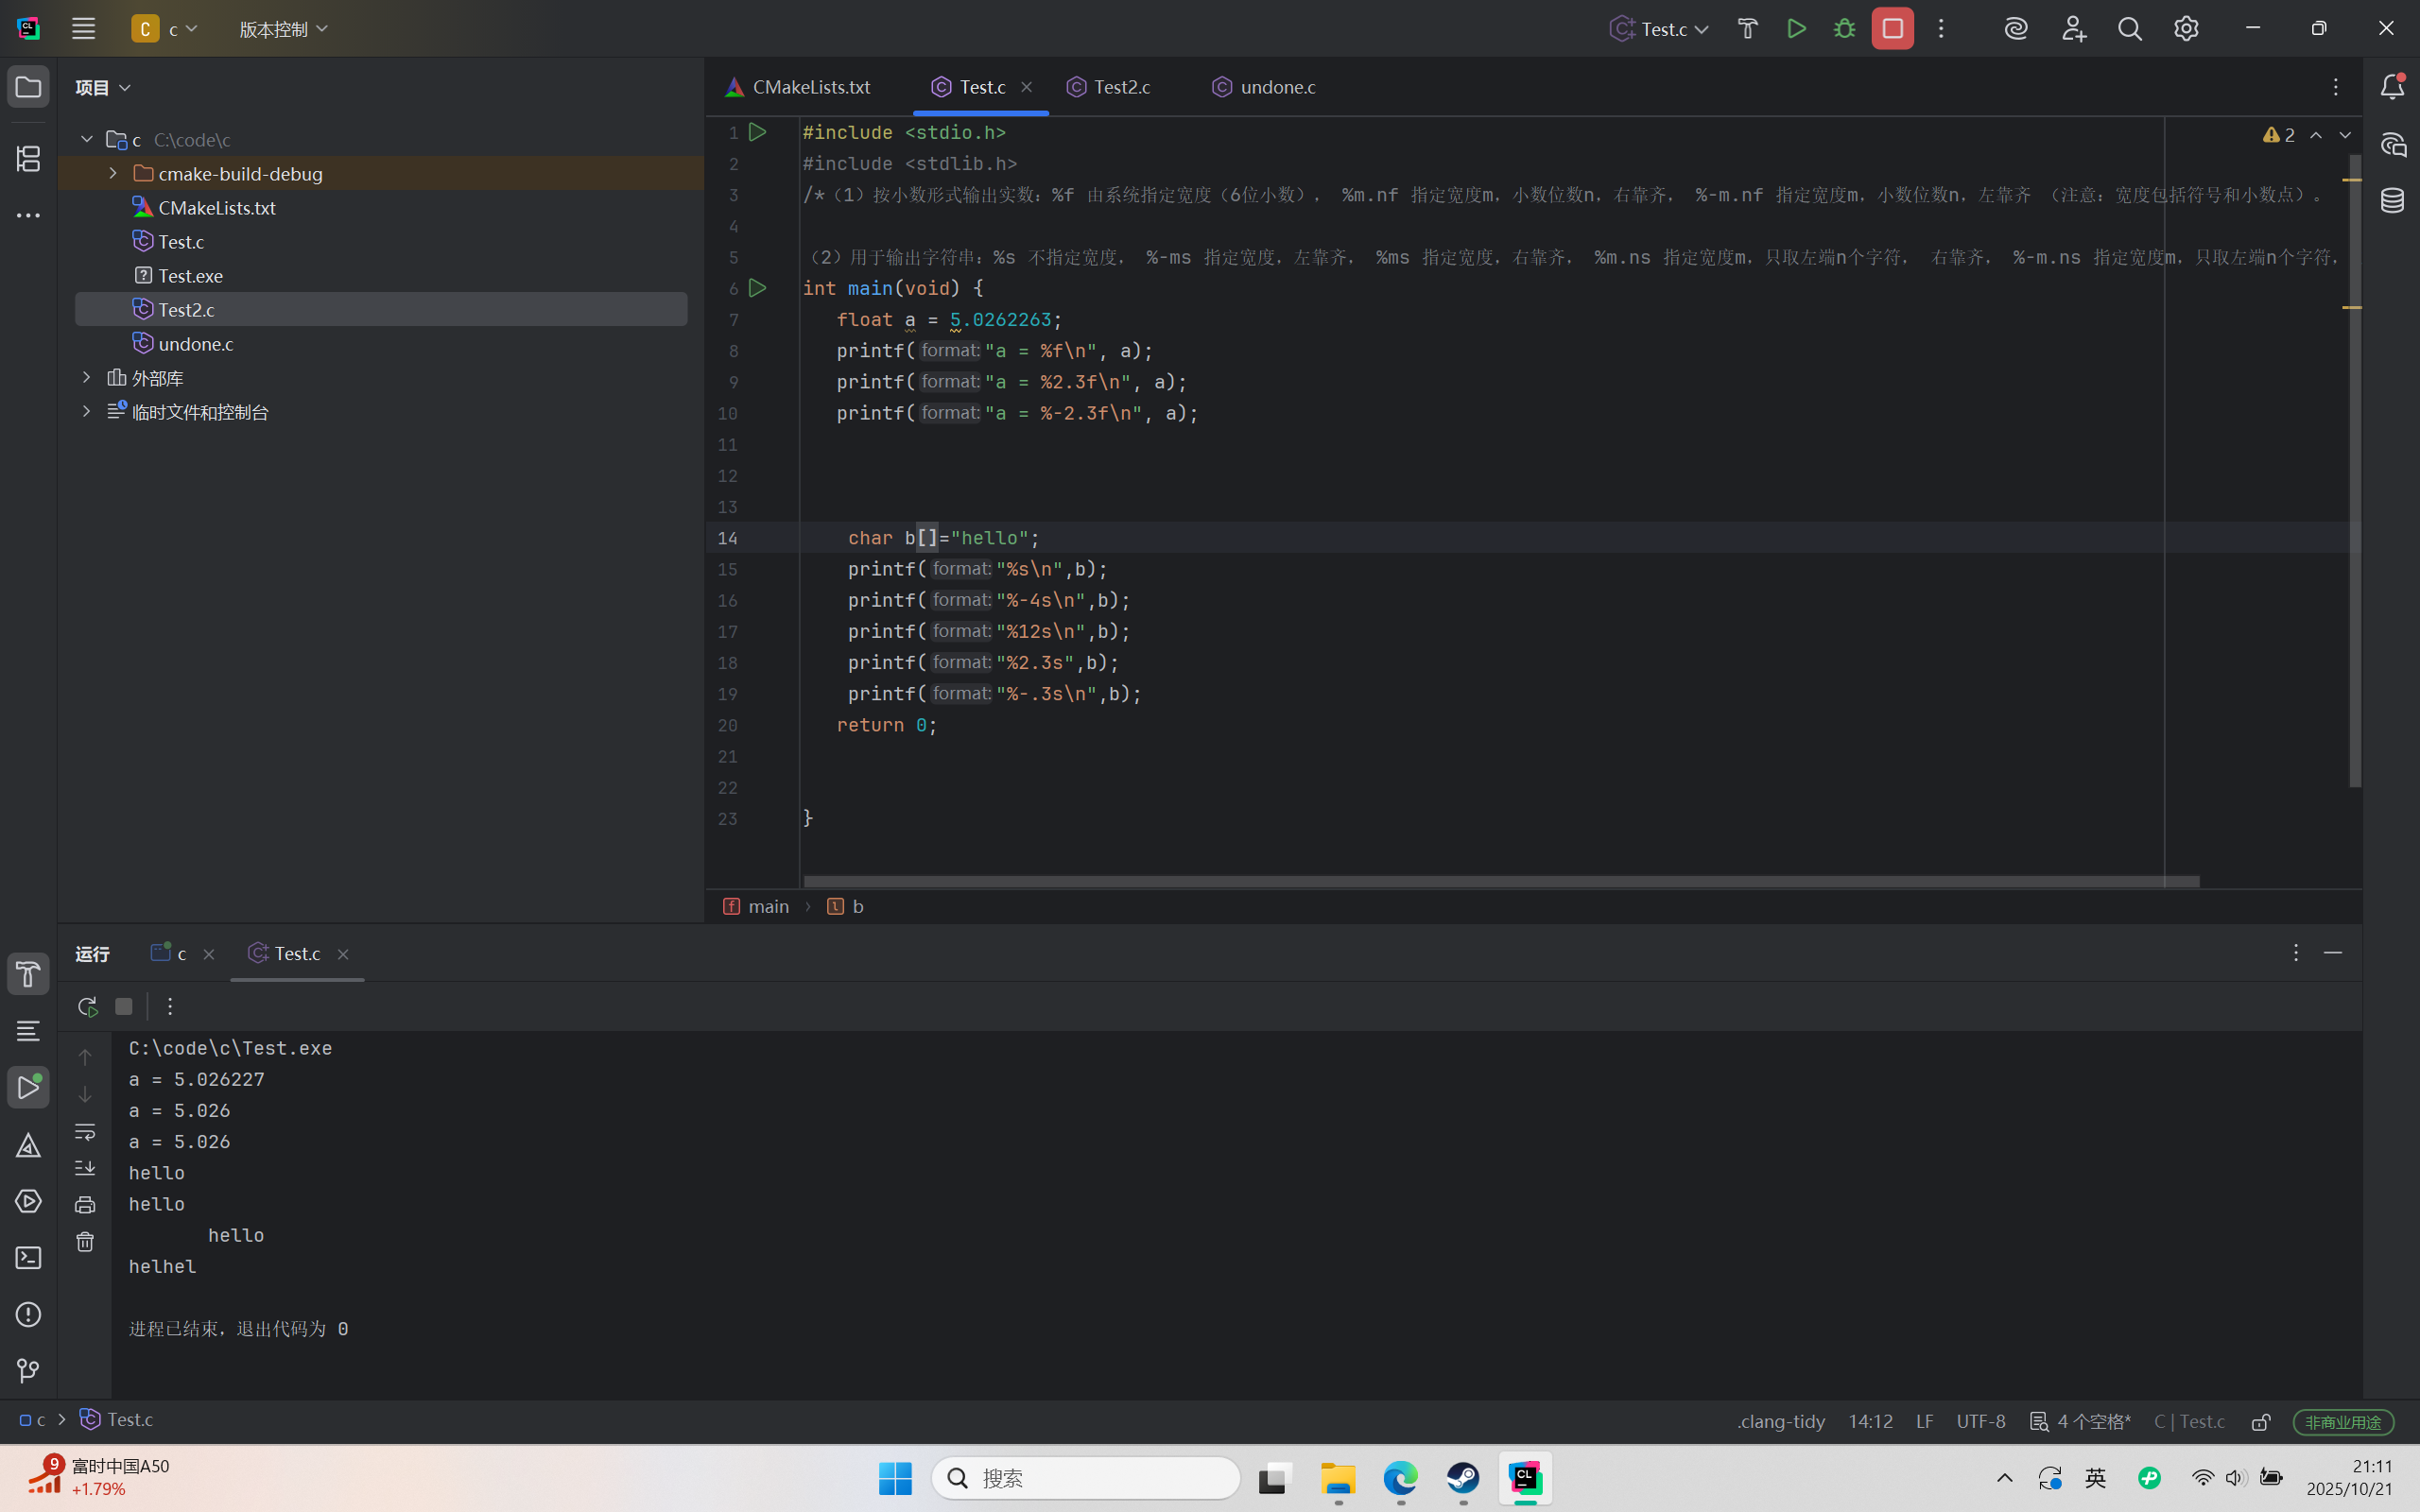The image size is (2420, 1512).
Task: Click the Build hammer icon in top toolbar
Action: 1747,29
